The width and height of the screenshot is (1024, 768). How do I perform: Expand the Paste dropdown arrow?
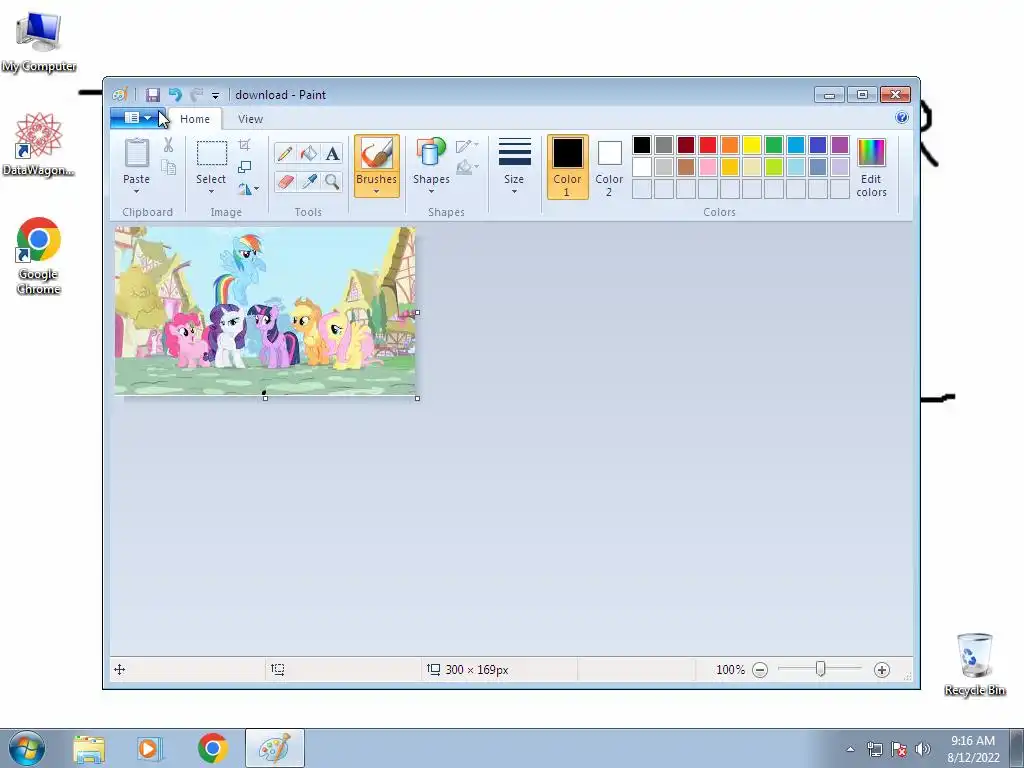[x=136, y=191]
